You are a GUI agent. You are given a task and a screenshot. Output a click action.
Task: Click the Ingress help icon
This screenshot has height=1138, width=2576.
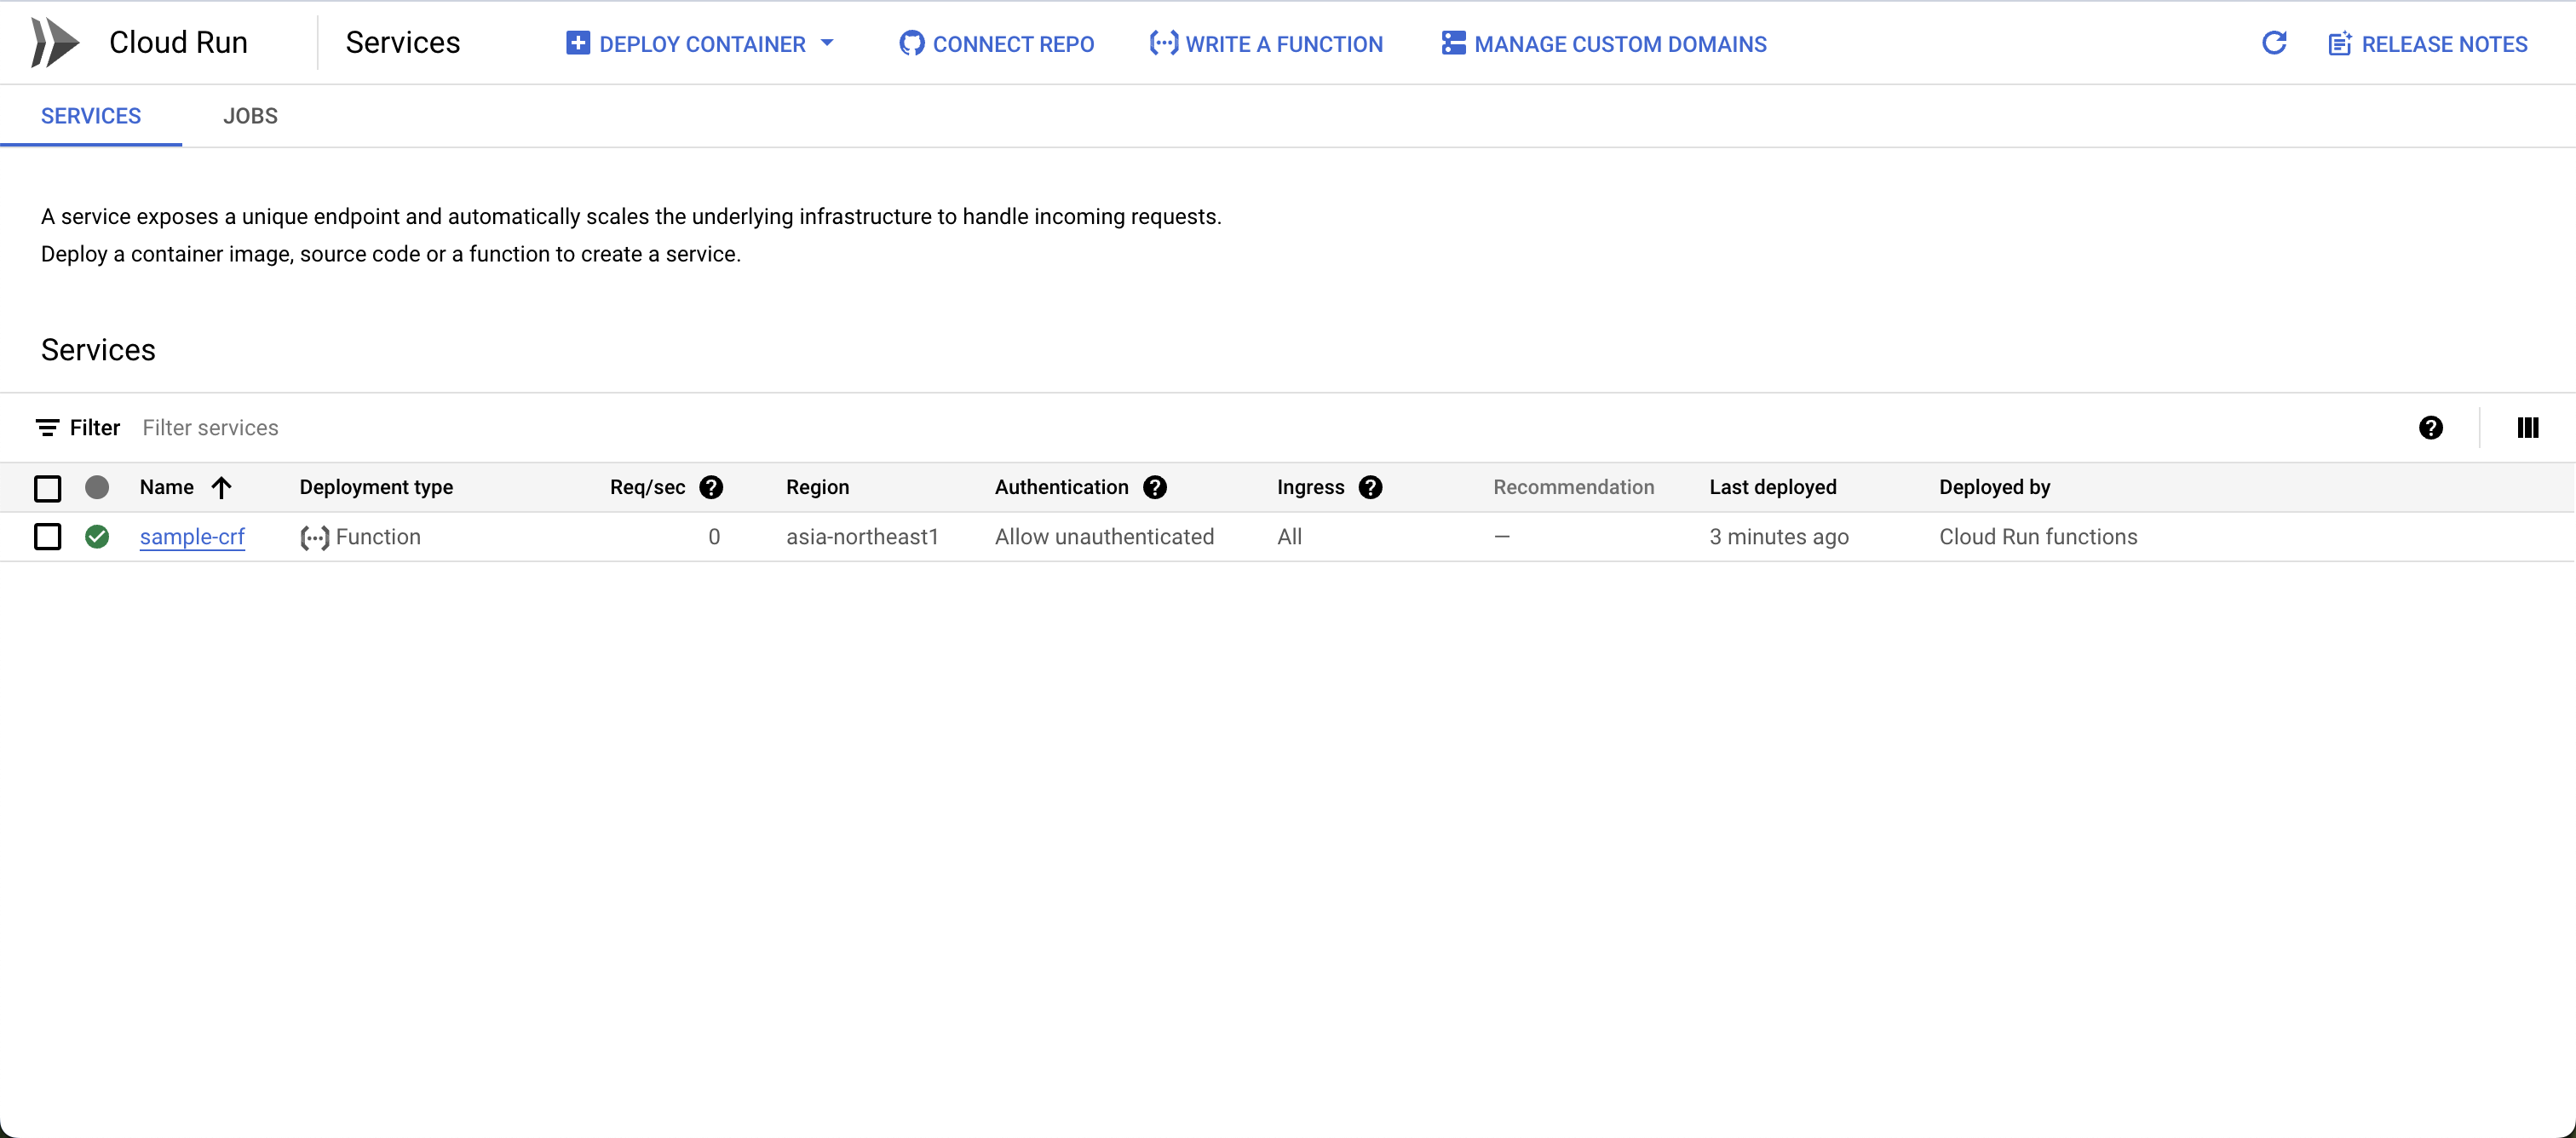[x=1370, y=487]
